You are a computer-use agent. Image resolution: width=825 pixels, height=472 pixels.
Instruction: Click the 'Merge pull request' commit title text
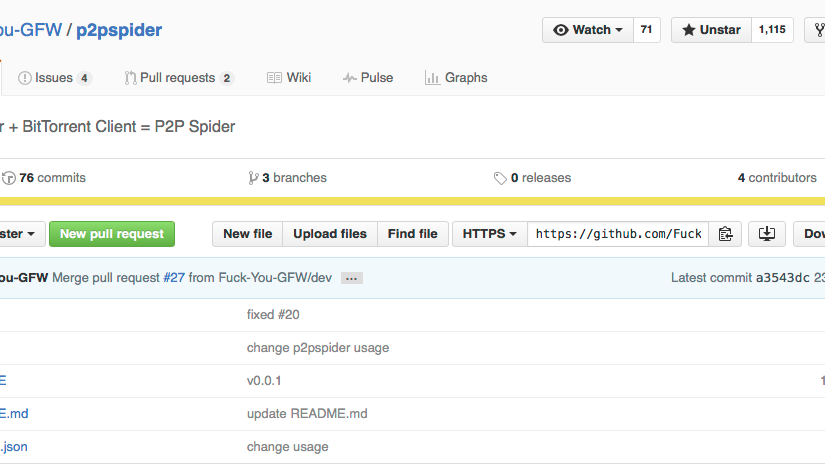click(x=106, y=278)
